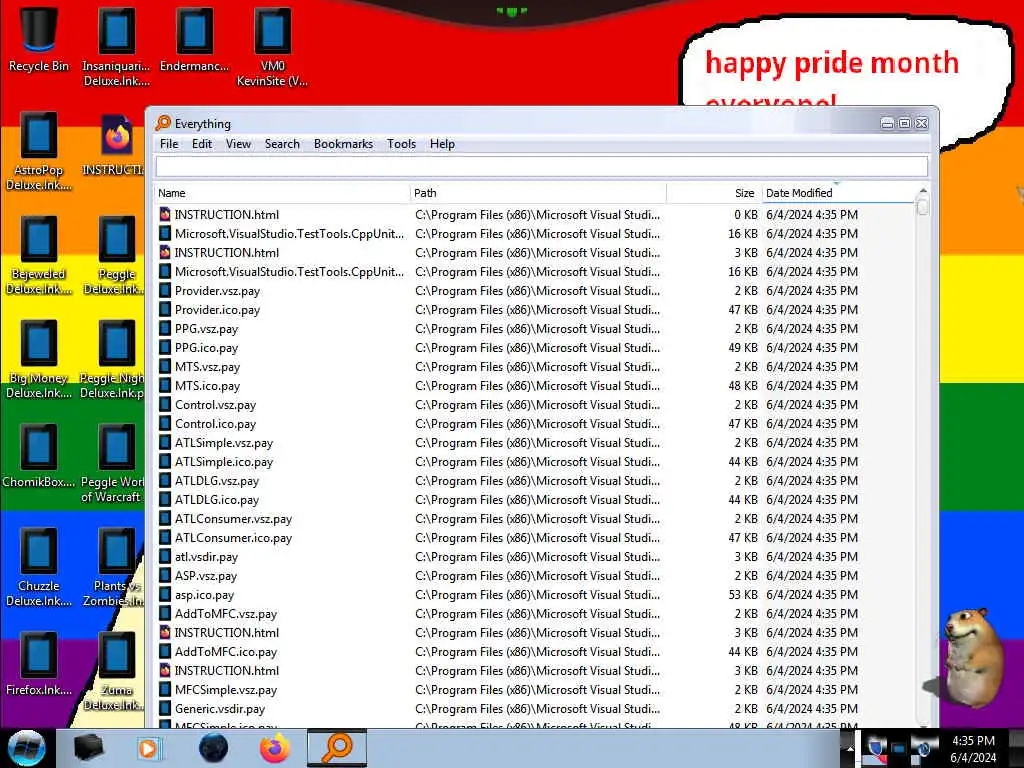The image size is (1024, 768).
Task: Select the PPG.vsz.pay result row
Action: pos(536,328)
